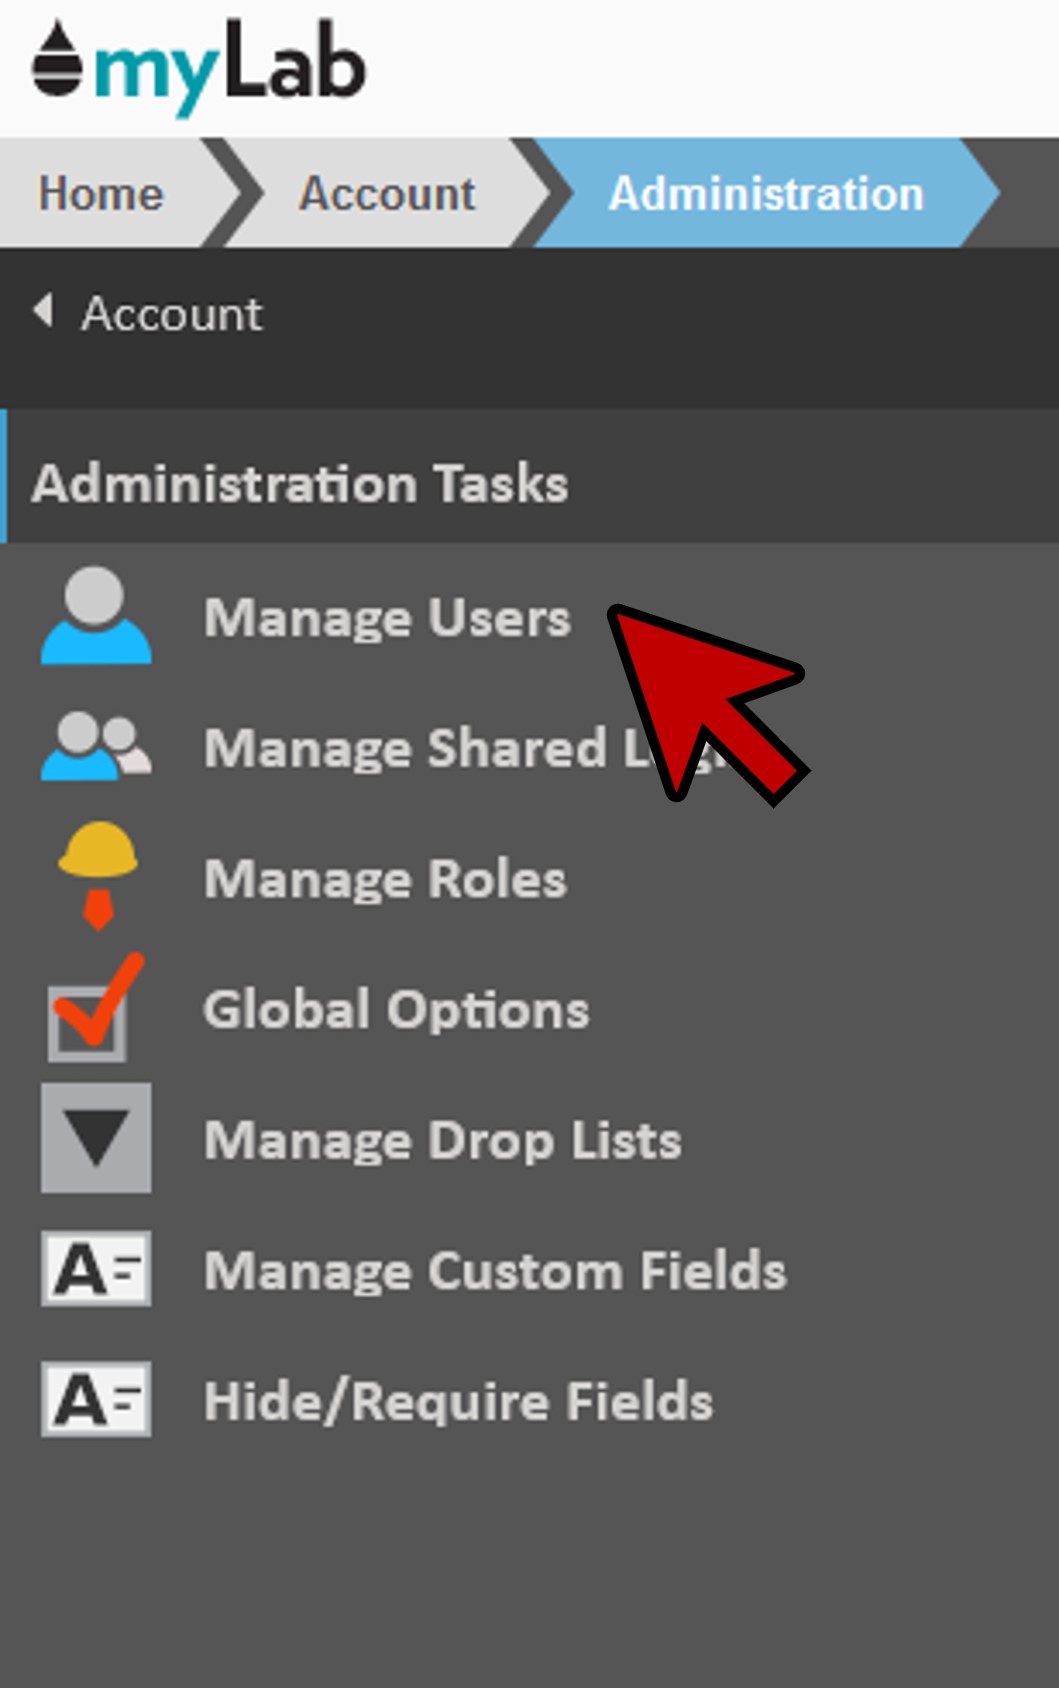Click the Global Options checkmark icon
This screenshot has height=1688, width=1059.
click(93, 1010)
